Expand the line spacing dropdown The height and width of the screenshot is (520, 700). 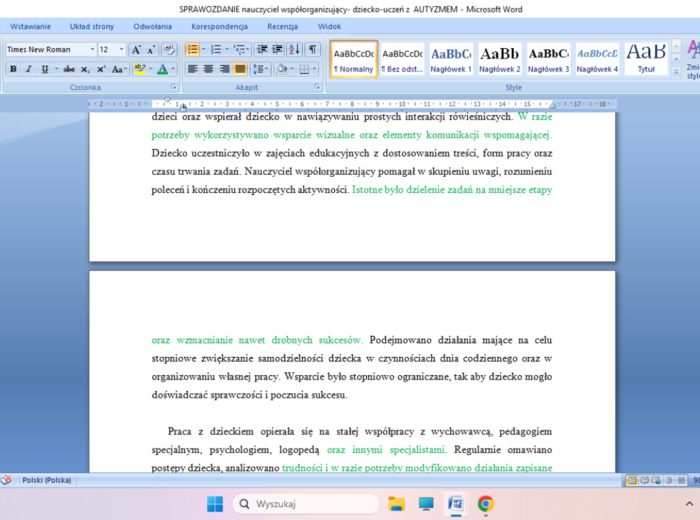tap(262, 69)
